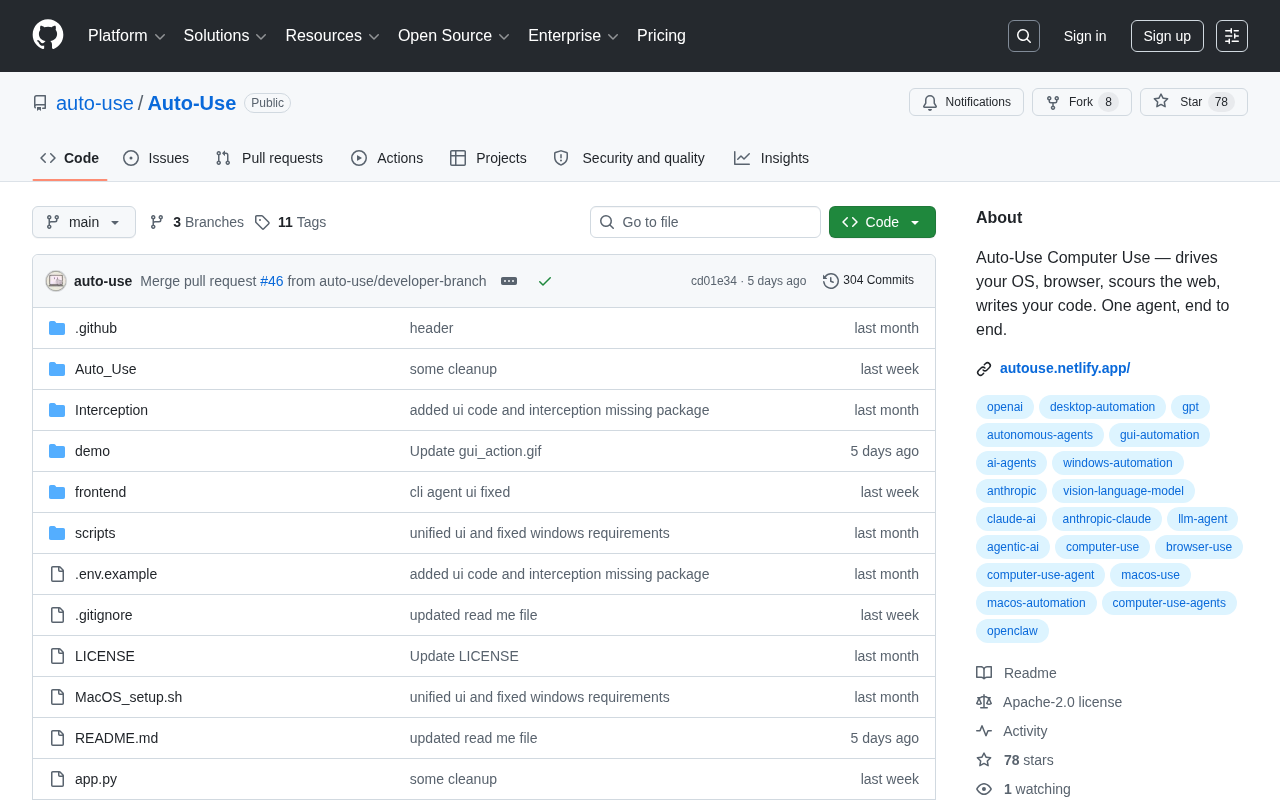1280x800 pixels.
Task: Click the .env.example file icon
Action: pos(57,574)
